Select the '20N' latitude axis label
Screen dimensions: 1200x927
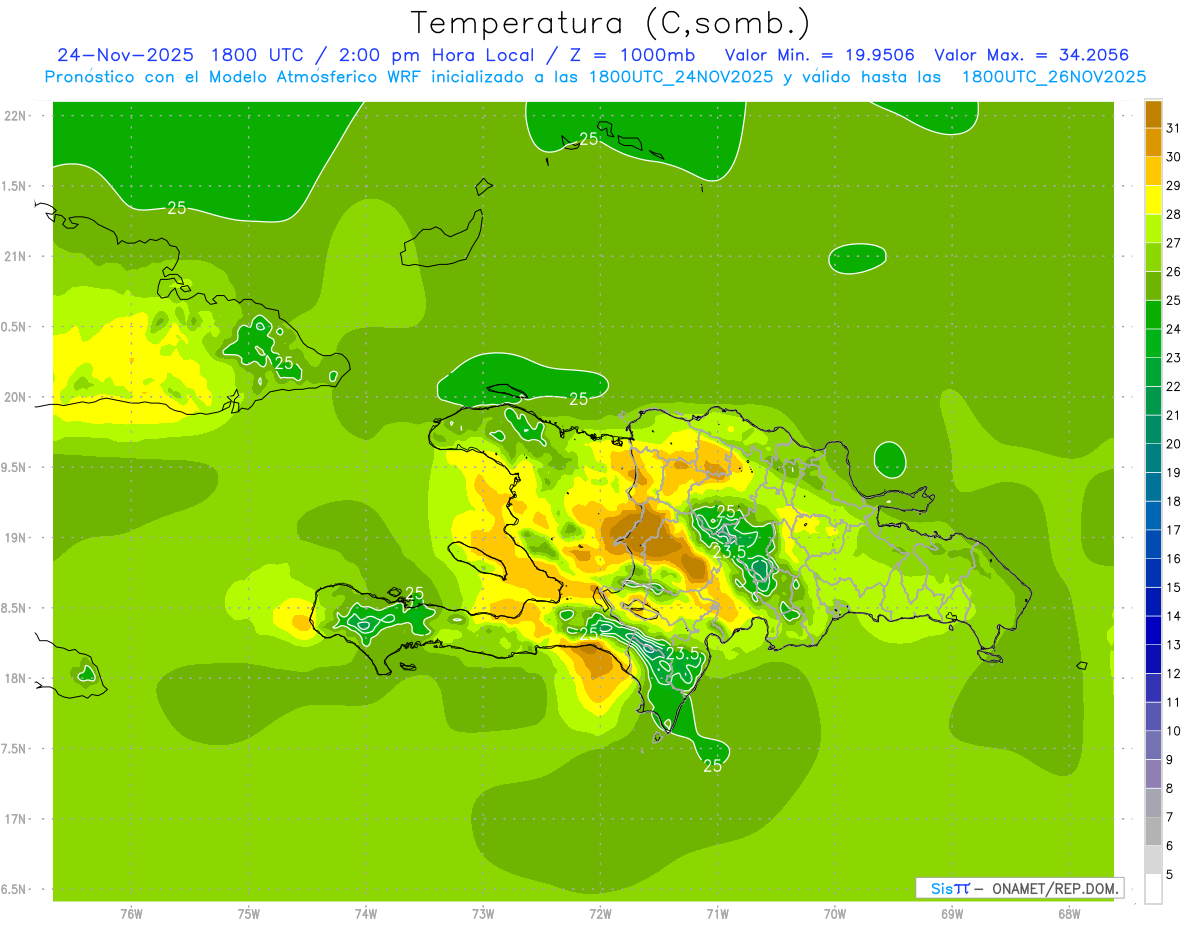pyautogui.click(x=16, y=397)
